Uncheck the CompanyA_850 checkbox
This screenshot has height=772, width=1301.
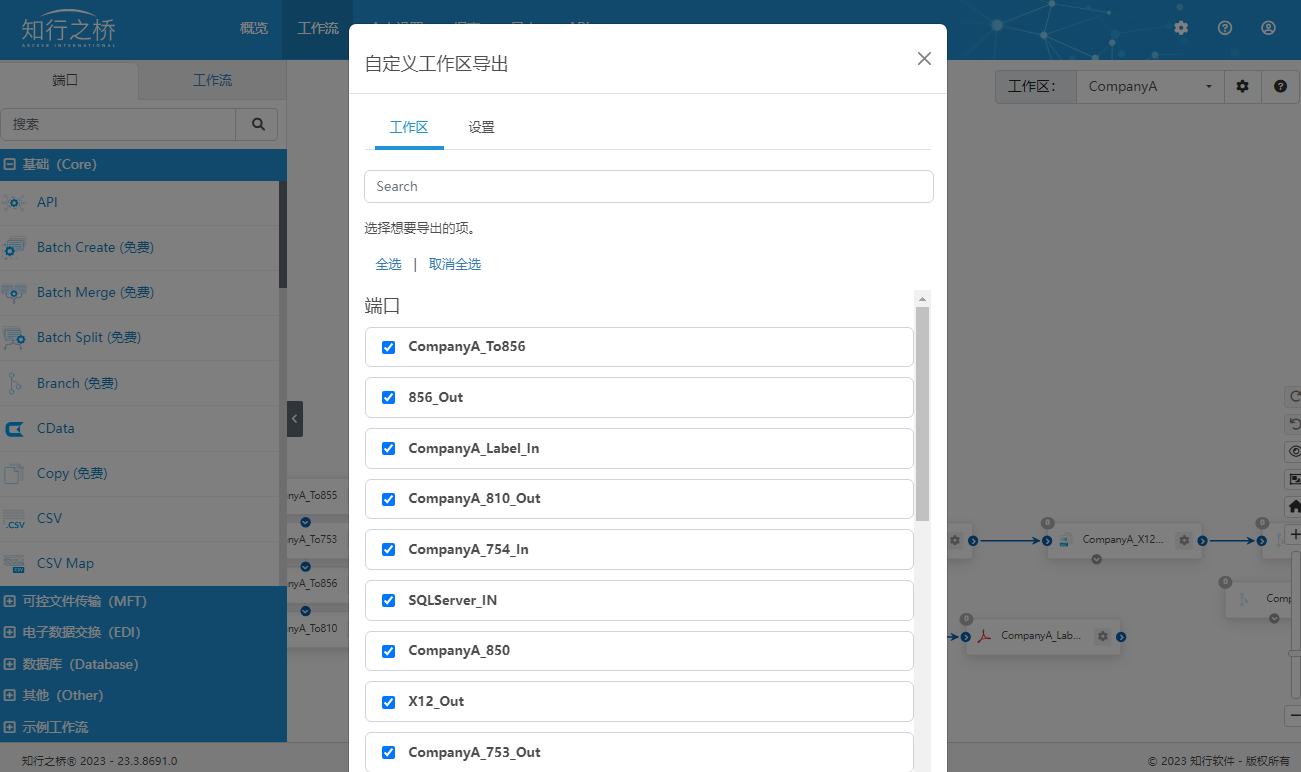(389, 650)
